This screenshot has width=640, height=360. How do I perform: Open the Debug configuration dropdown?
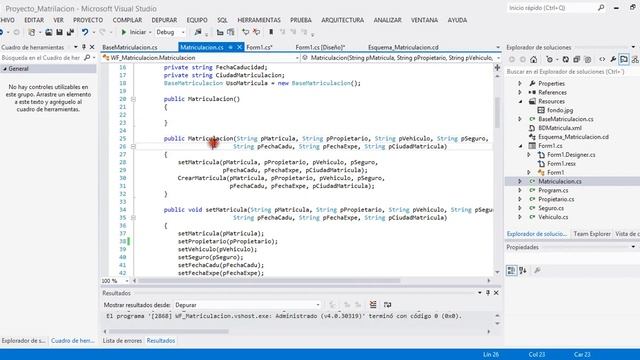pos(183,32)
